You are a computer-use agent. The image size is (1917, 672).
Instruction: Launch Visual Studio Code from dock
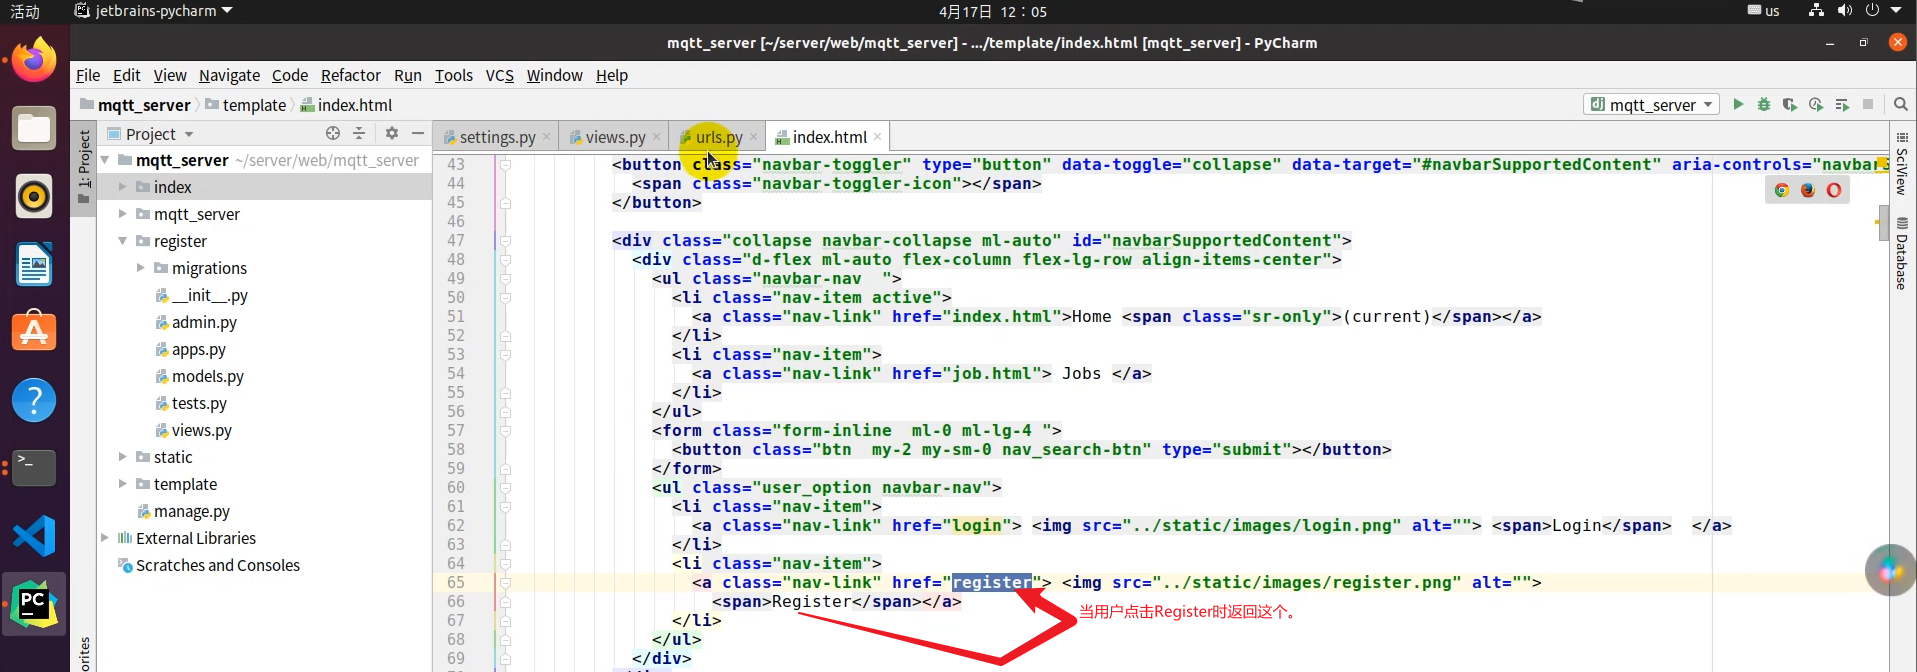(x=34, y=536)
